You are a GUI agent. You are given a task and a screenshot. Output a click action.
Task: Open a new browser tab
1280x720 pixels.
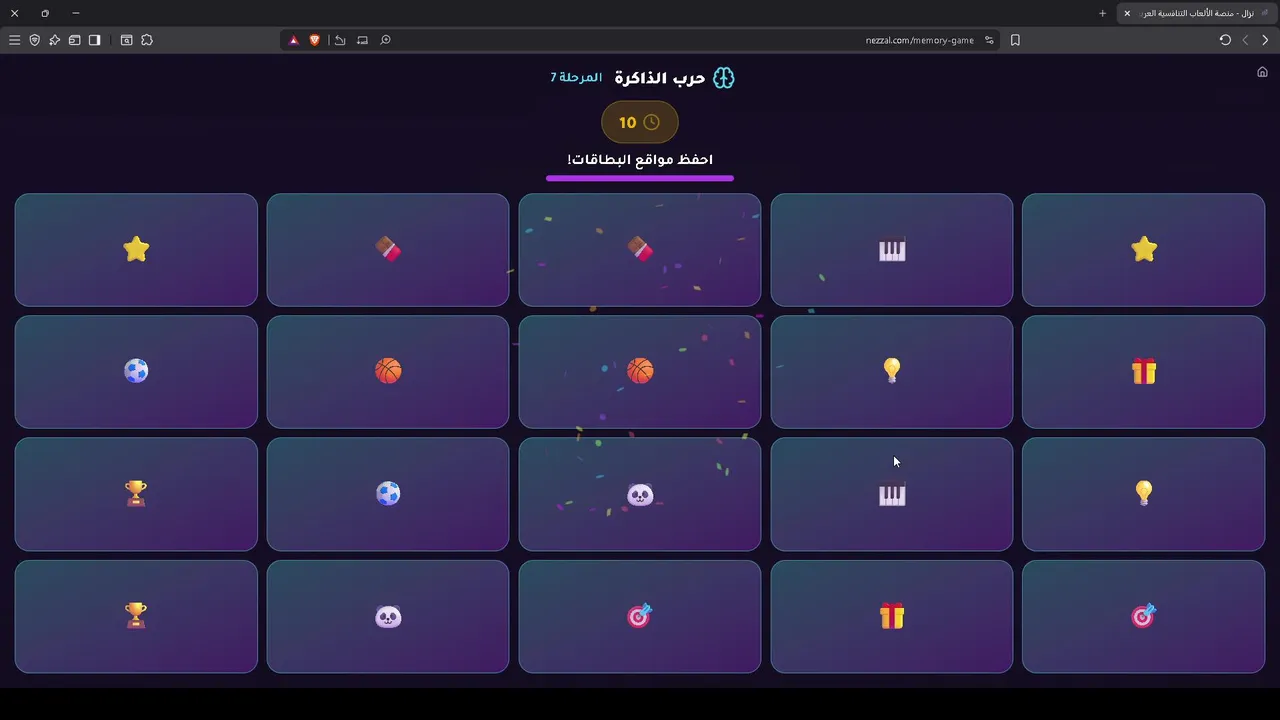coord(1103,13)
